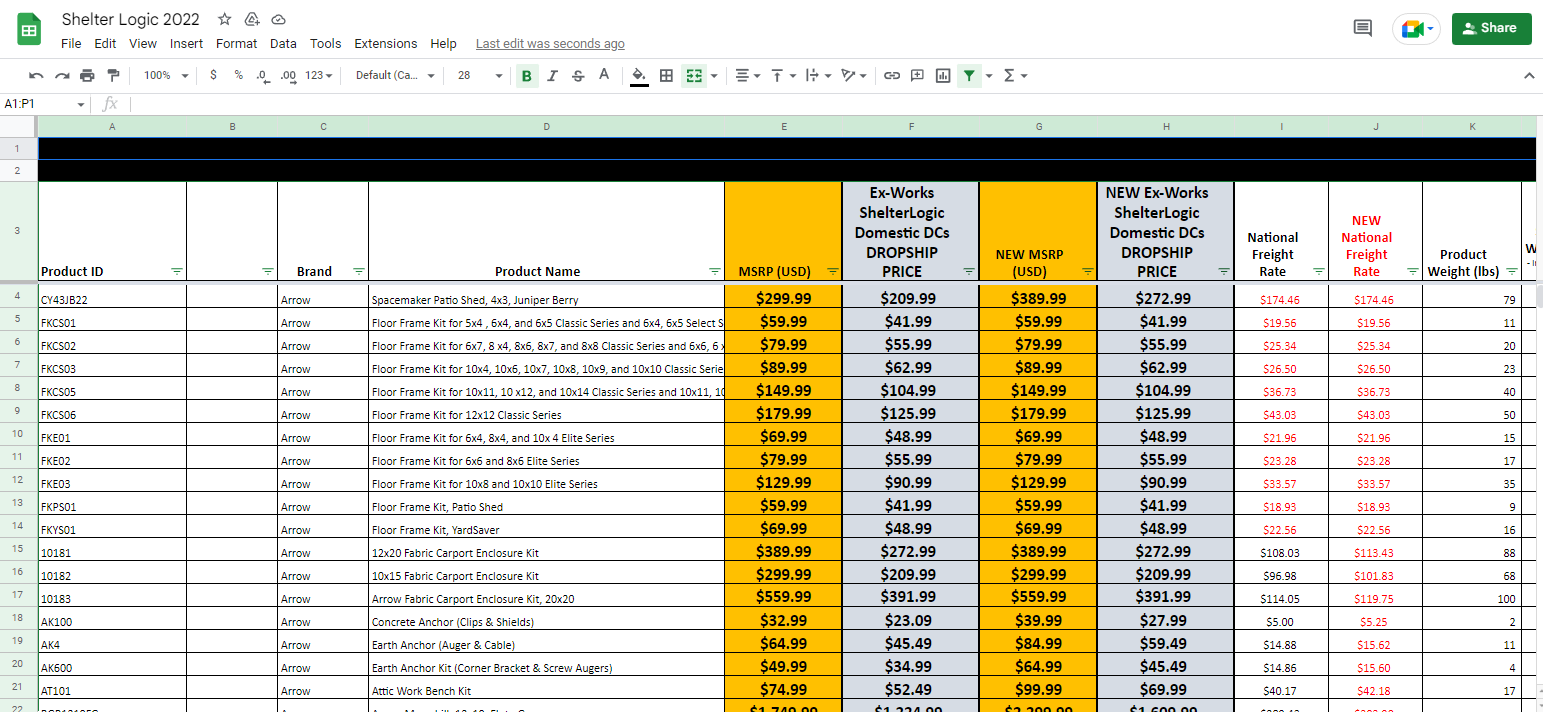Open Product Name column filter
Screen dimensions: 1543x712
click(714, 271)
